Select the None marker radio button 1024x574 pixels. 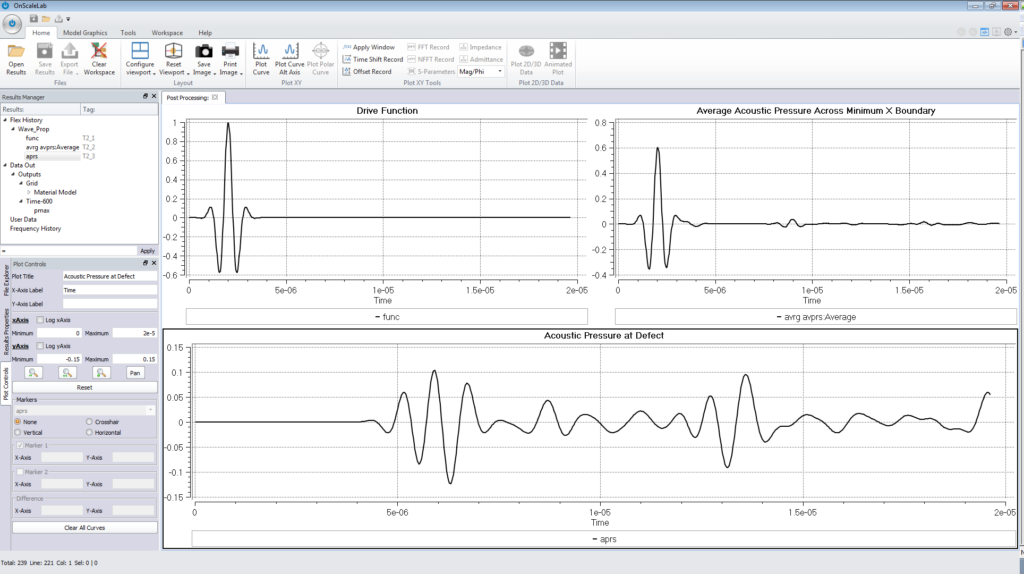pos(18,422)
